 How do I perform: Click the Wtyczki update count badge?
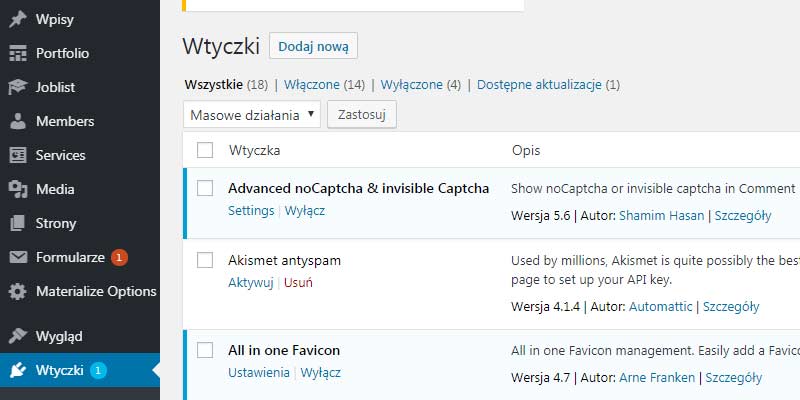click(x=98, y=370)
